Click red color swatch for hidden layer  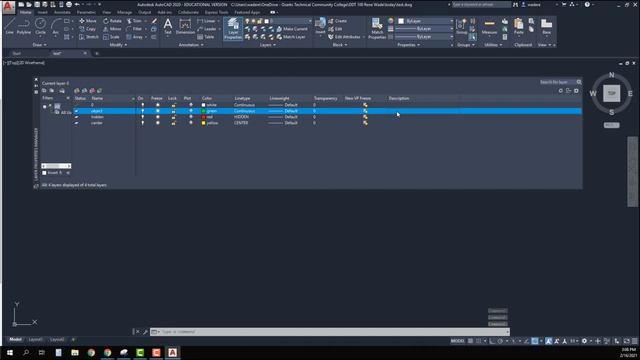pos(203,117)
